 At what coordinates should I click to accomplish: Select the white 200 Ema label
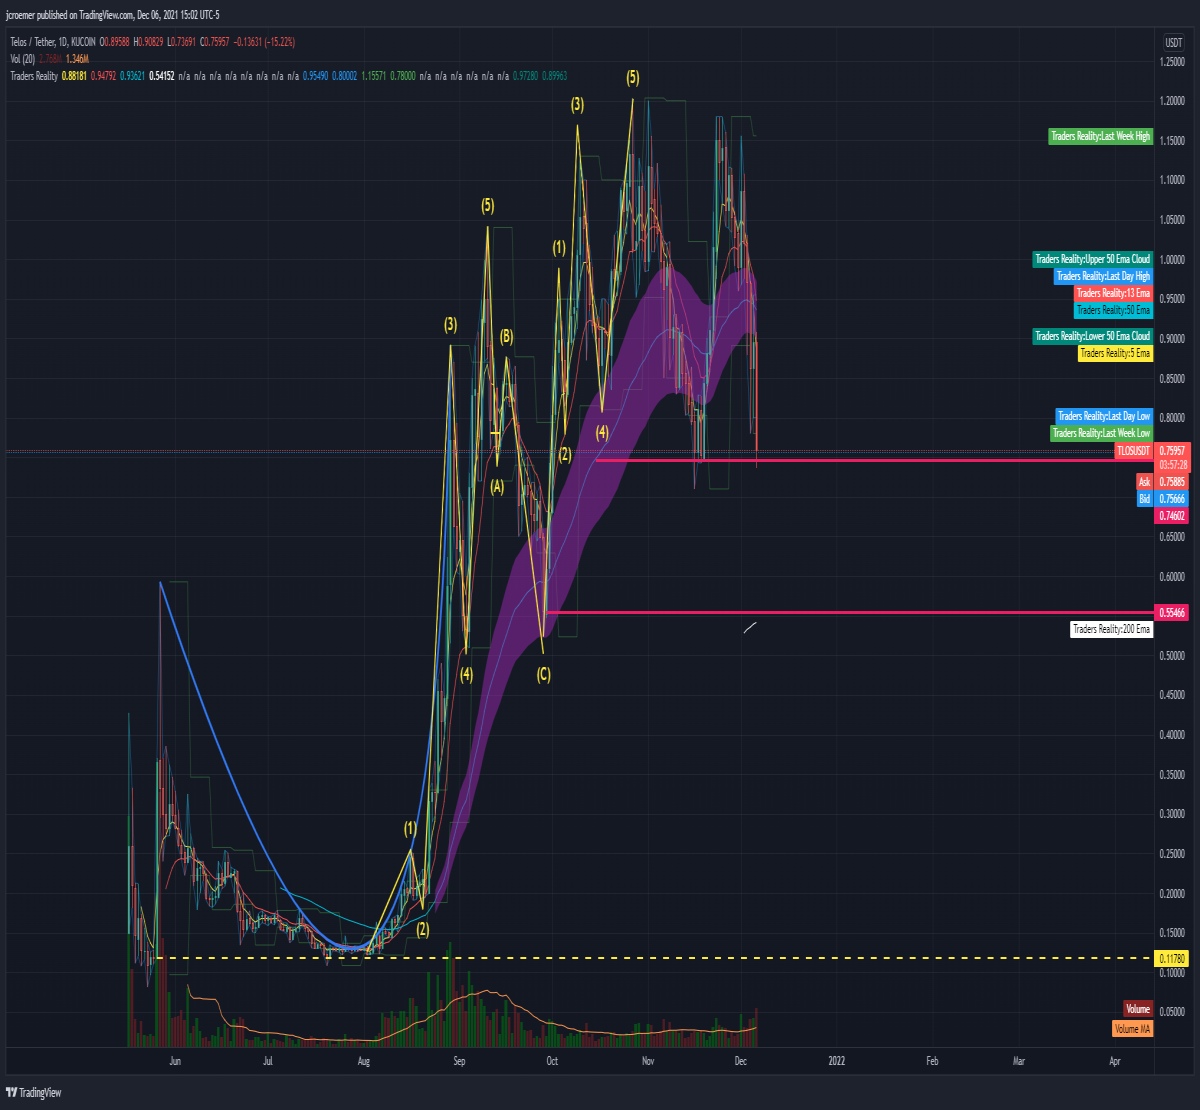1111,629
